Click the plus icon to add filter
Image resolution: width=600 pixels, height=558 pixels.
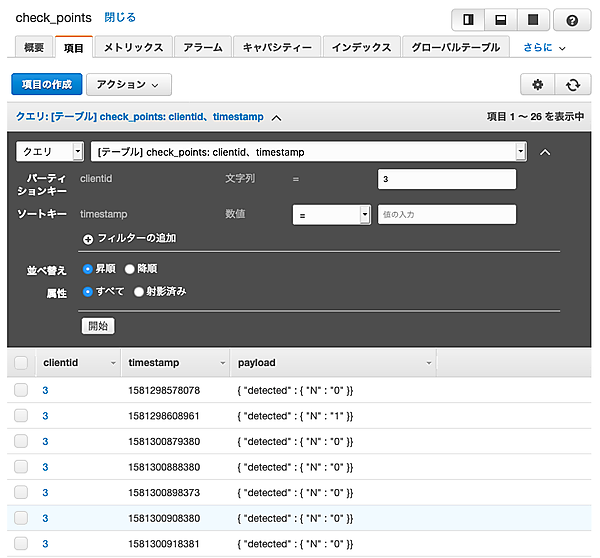(88, 238)
